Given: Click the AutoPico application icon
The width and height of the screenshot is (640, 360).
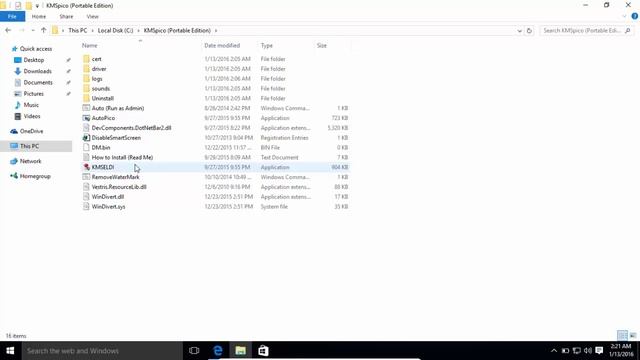Looking at the screenshot, I should 86,118.
